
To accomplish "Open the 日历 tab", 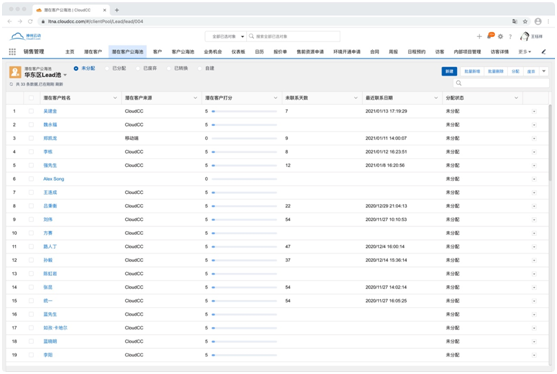I will tap(259, 52).
